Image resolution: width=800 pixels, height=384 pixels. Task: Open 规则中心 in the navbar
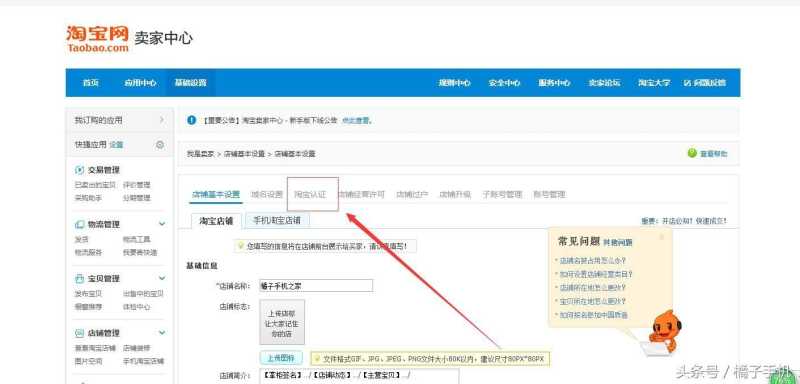tap(454, 83)
